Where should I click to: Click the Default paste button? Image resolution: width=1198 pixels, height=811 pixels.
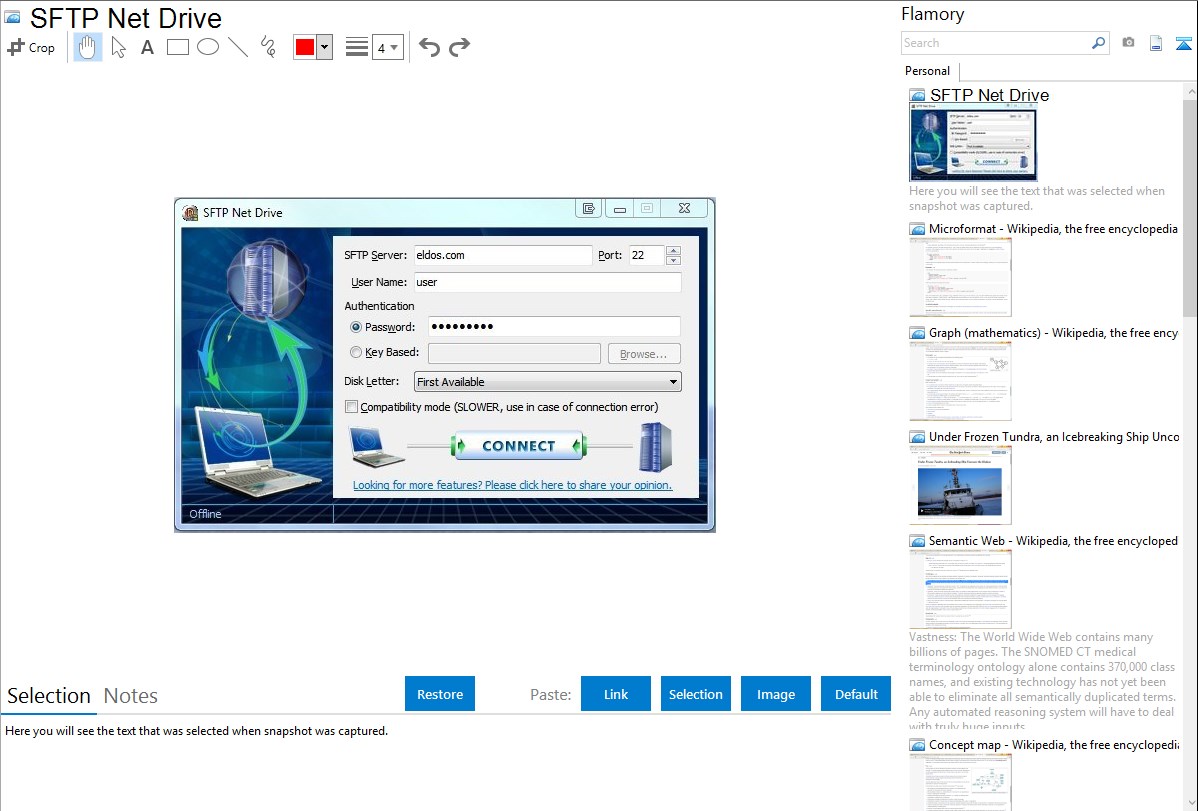point(856,694)
